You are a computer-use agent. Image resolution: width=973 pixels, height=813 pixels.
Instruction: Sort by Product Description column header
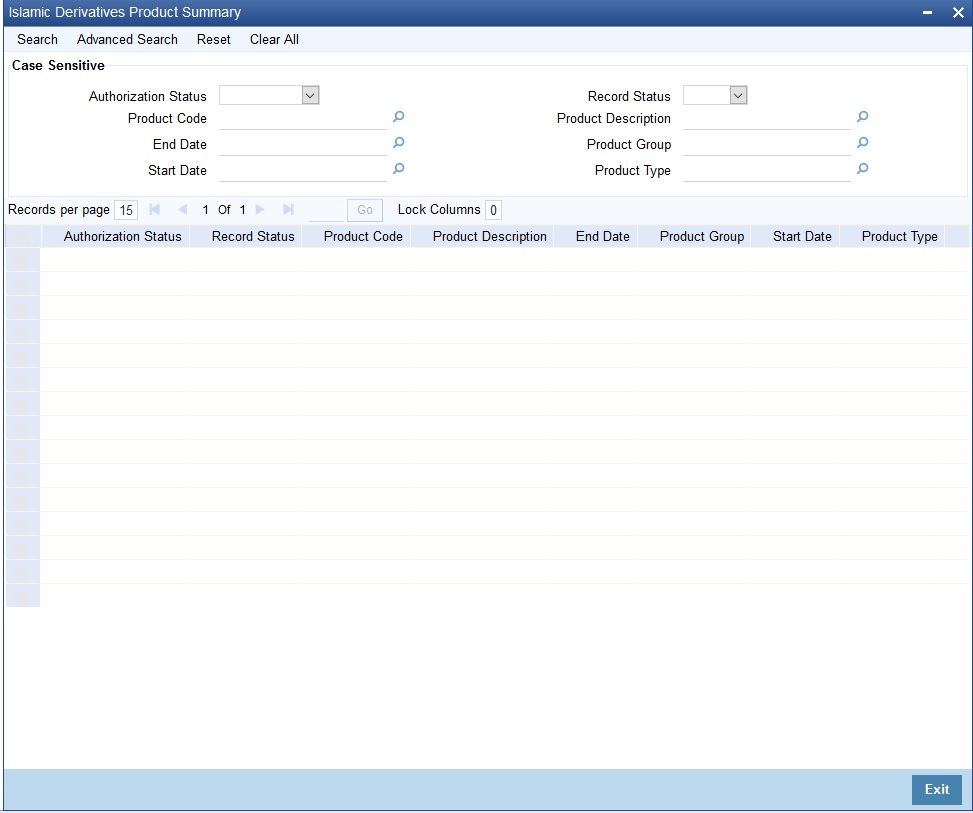pyautogui.click(x=490, y=236)
